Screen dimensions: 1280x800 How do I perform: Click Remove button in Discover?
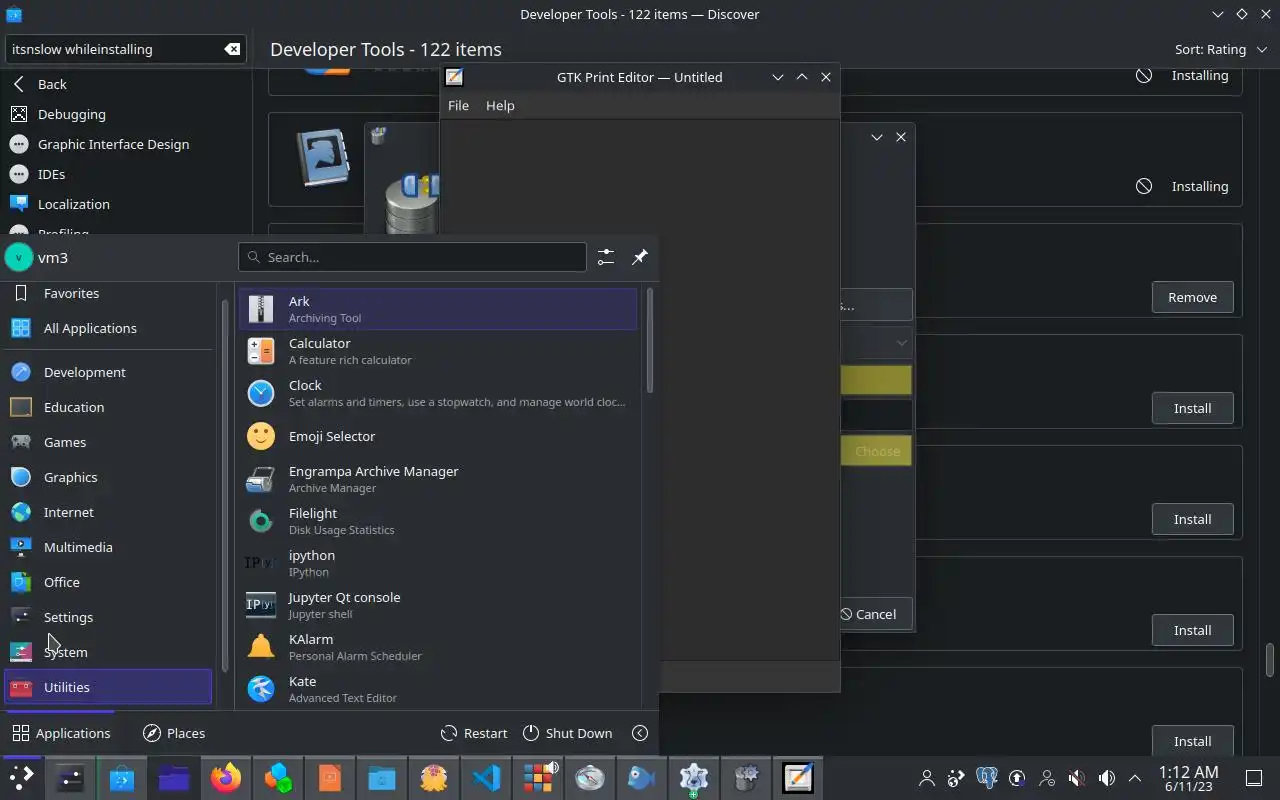click(1192, 297)
